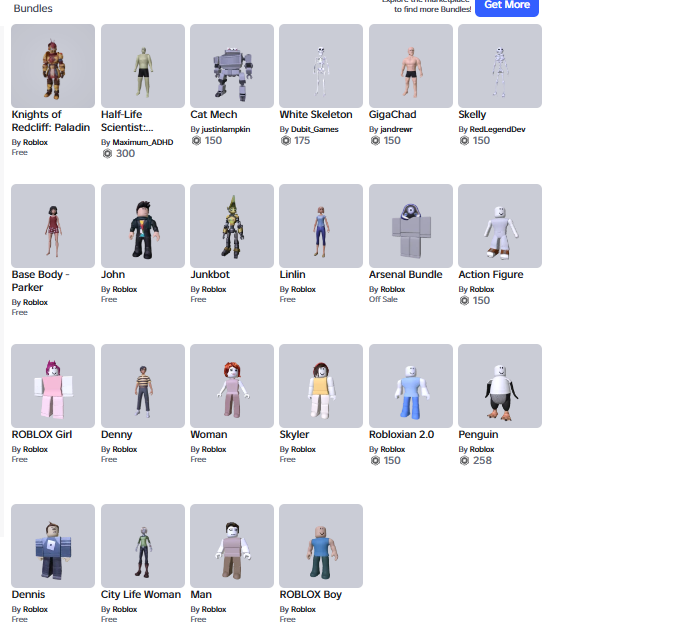Open the GigaChad bundle thumbnail
684x628 pixels.
[411, 66]
